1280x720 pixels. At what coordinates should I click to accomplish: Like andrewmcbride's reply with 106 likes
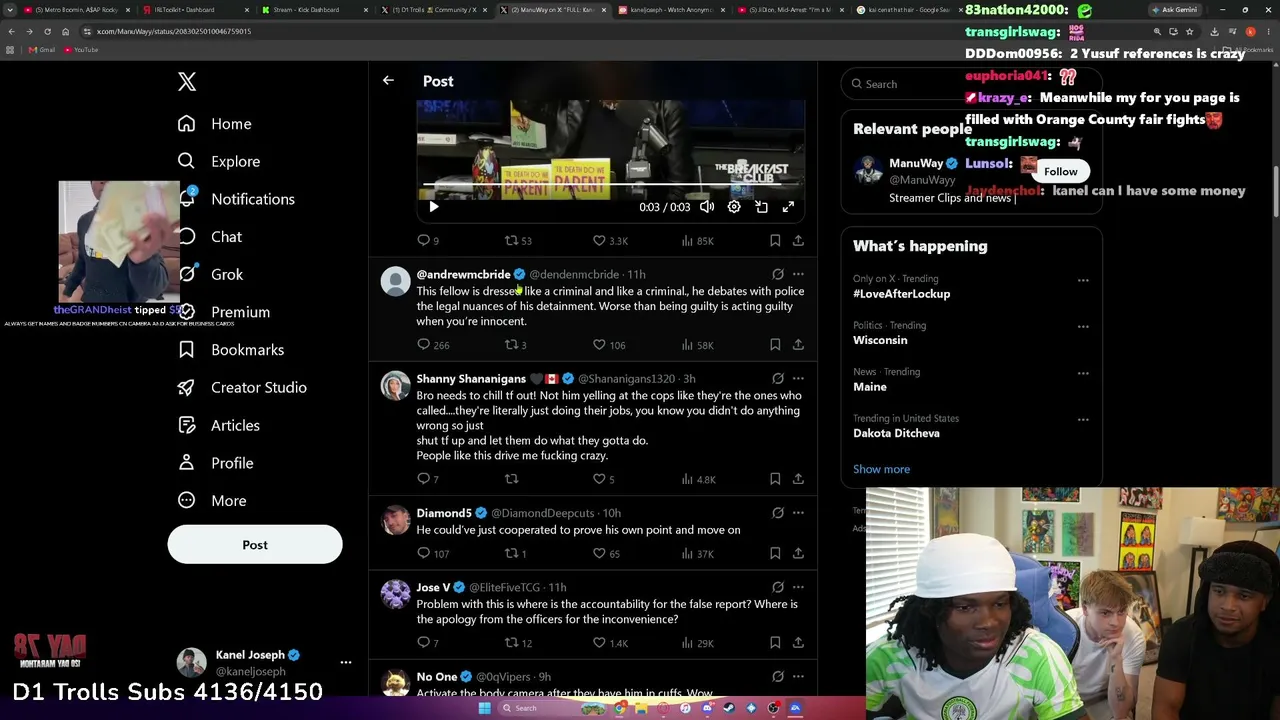608,345
